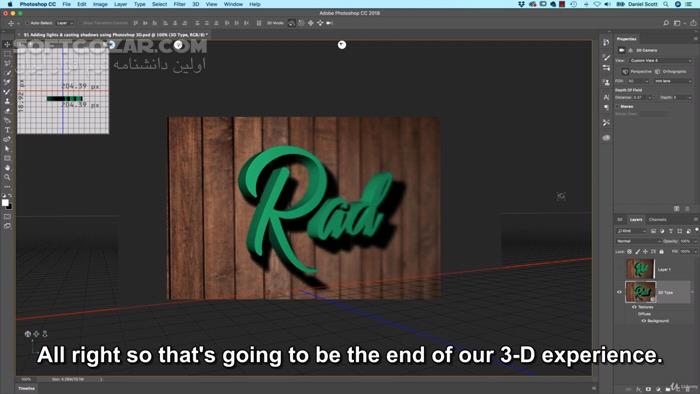This screenshot has height=394, width=700.
Task: Open the Auto-Select Layer dropdown
Action: pyautogui.click(x=65, y=23)
